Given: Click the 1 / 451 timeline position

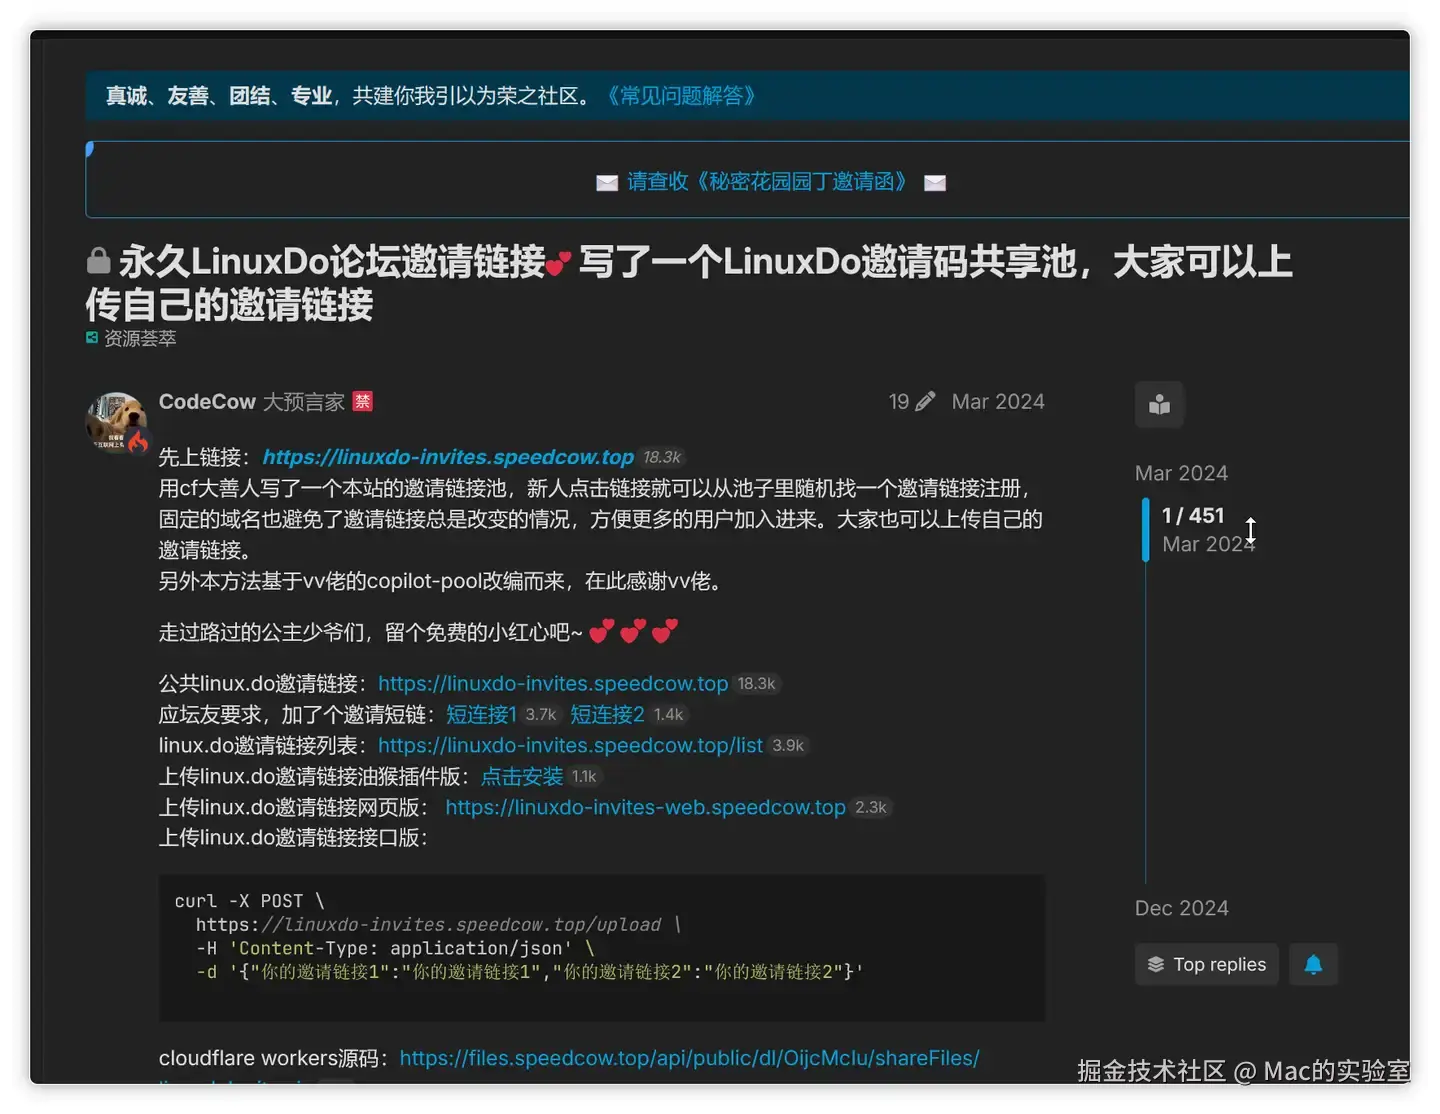Looking at the screenshot, I should 1193,515.
